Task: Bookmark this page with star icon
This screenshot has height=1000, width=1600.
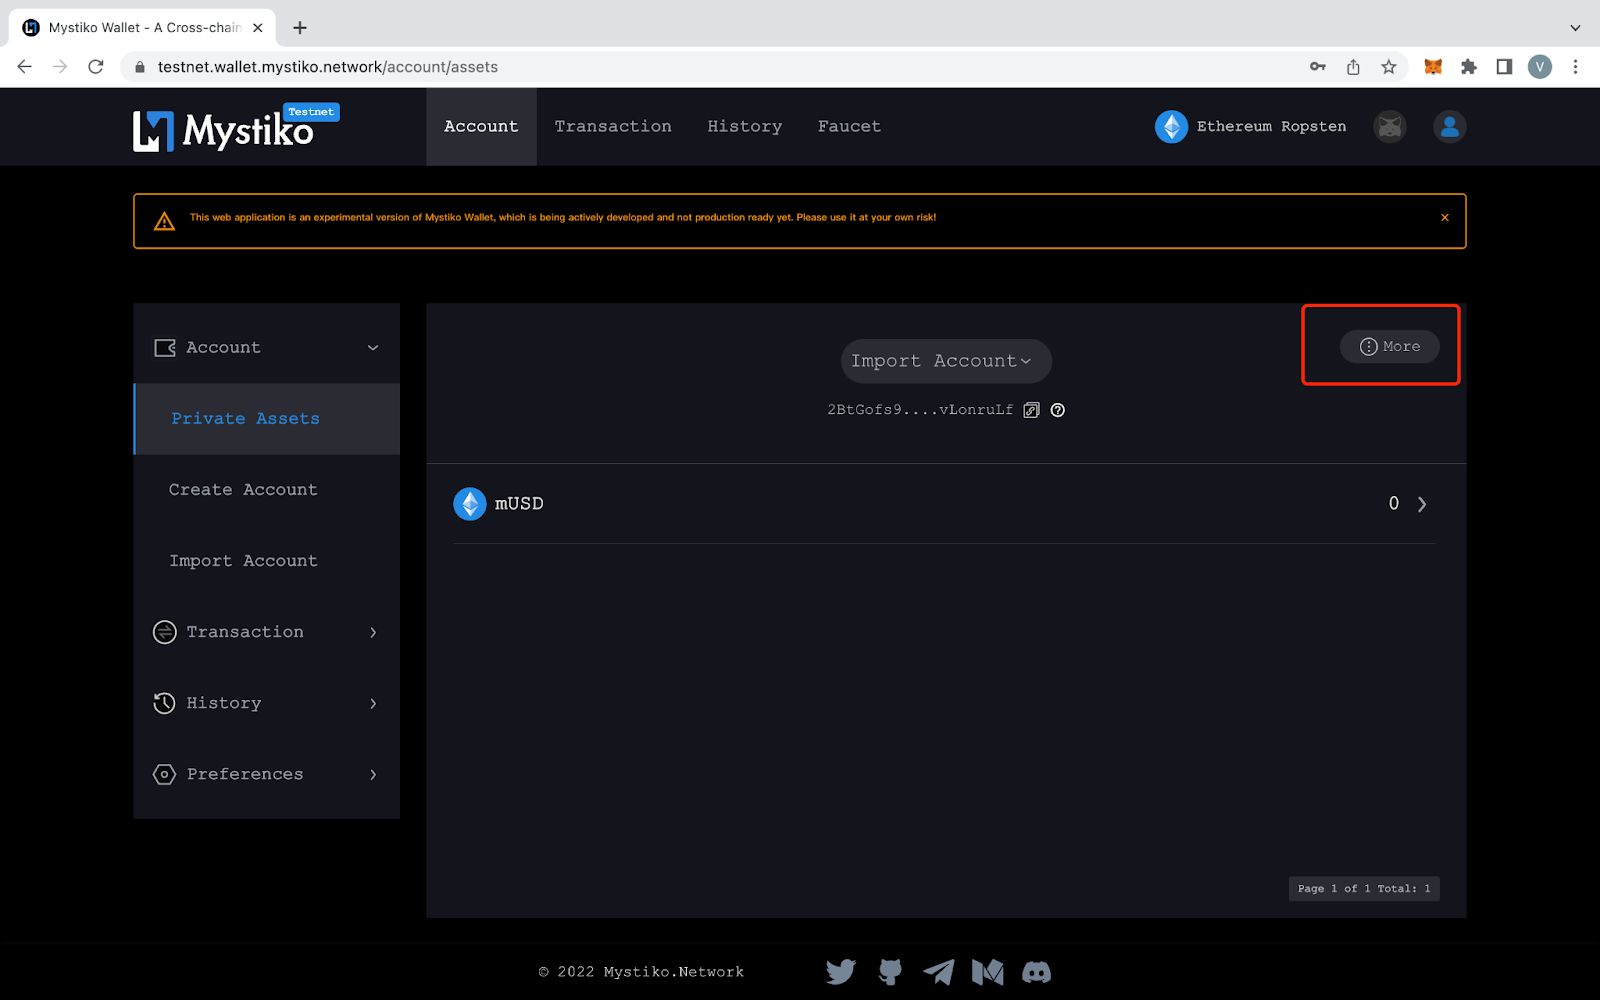Action: (1389, 67)
